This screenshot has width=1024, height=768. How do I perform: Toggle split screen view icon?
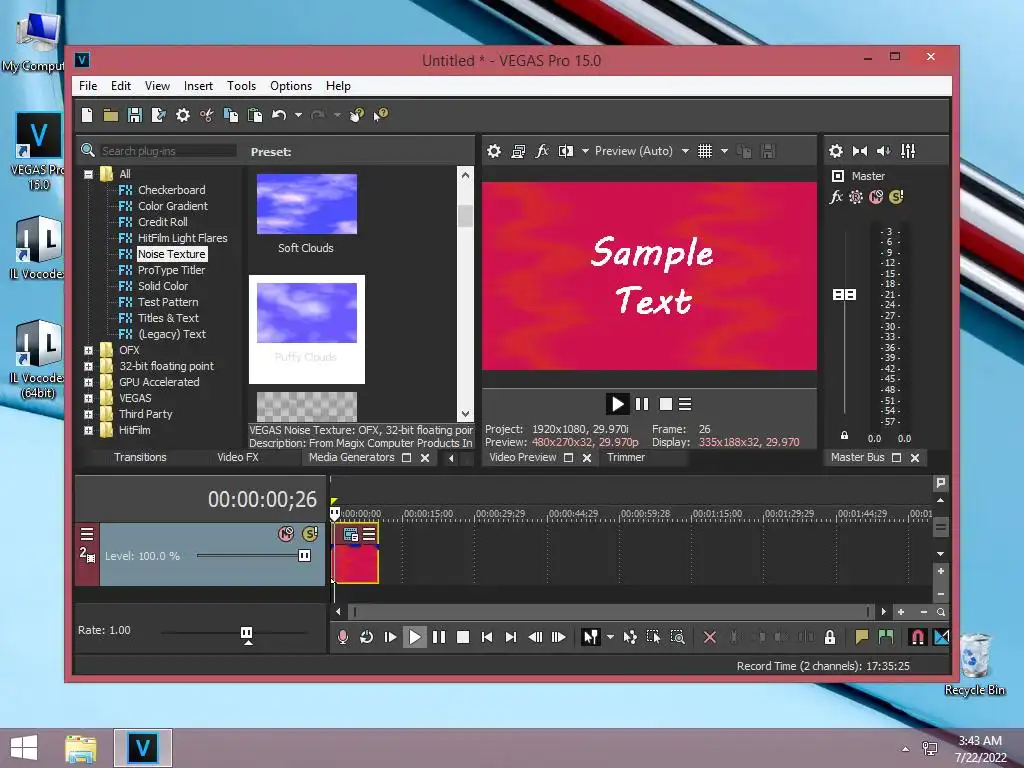[x=566, y=152]
